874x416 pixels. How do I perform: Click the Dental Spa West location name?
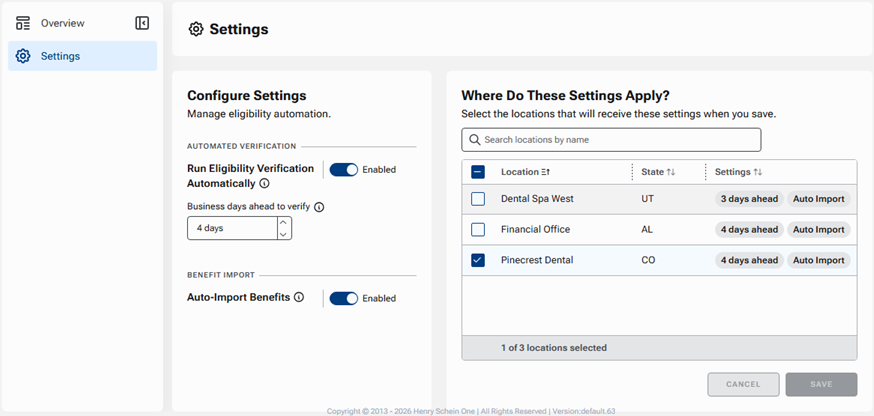(537, 199)
